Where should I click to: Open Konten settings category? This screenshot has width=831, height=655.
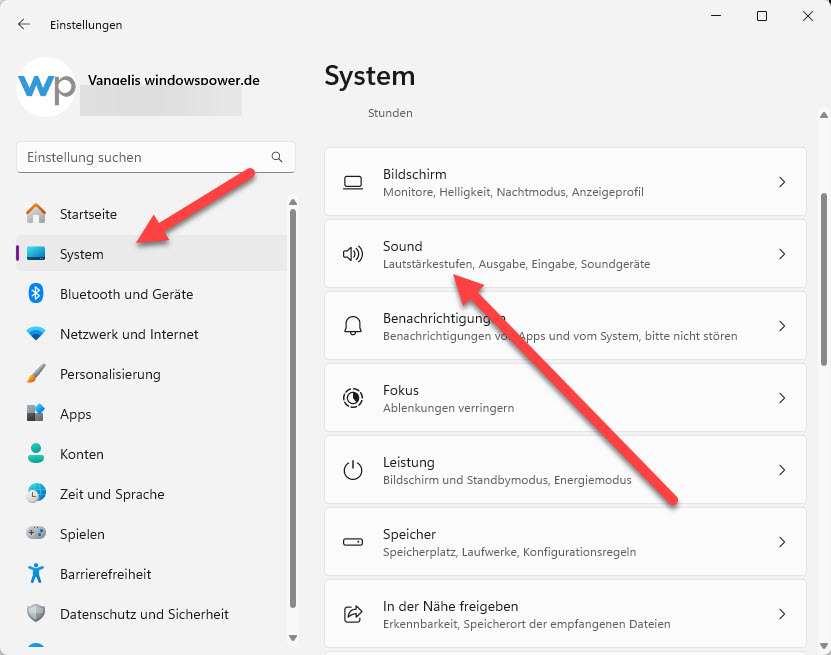click(x=152, y=454)
